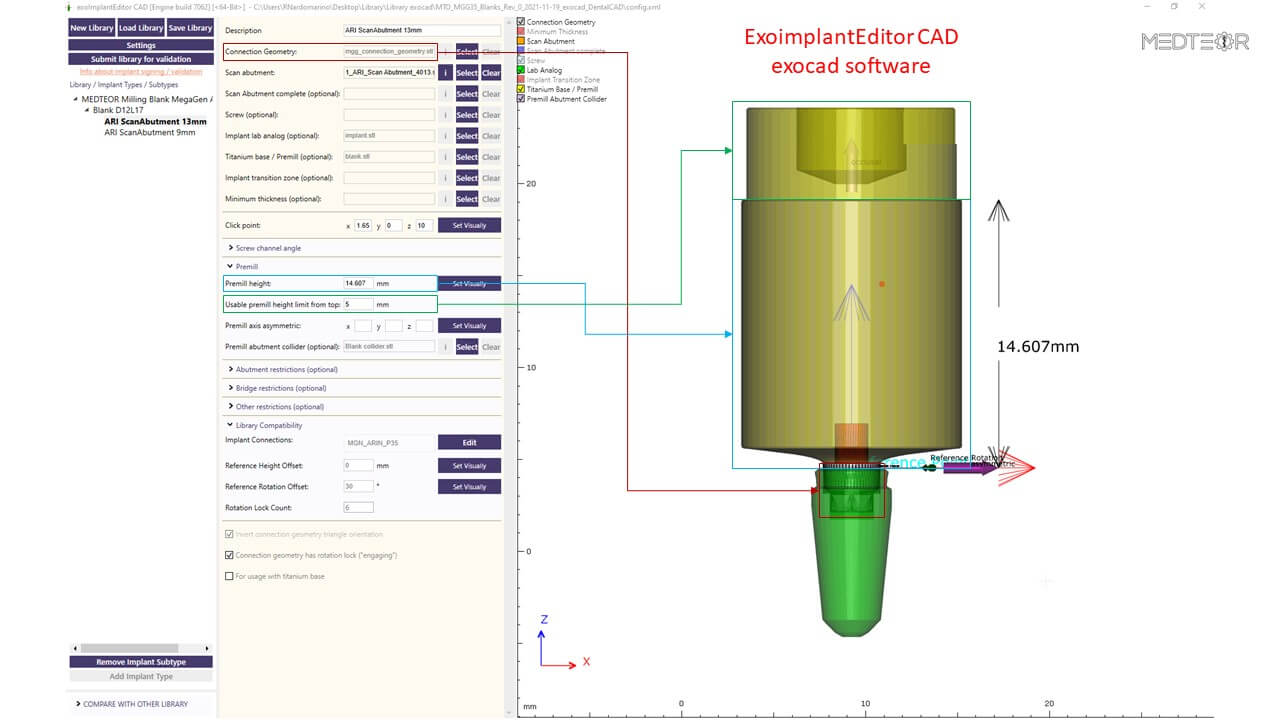Click Edit for Implant Connections
The width and height of the screenshot is (1280, 720).
[x=469, y=442]
